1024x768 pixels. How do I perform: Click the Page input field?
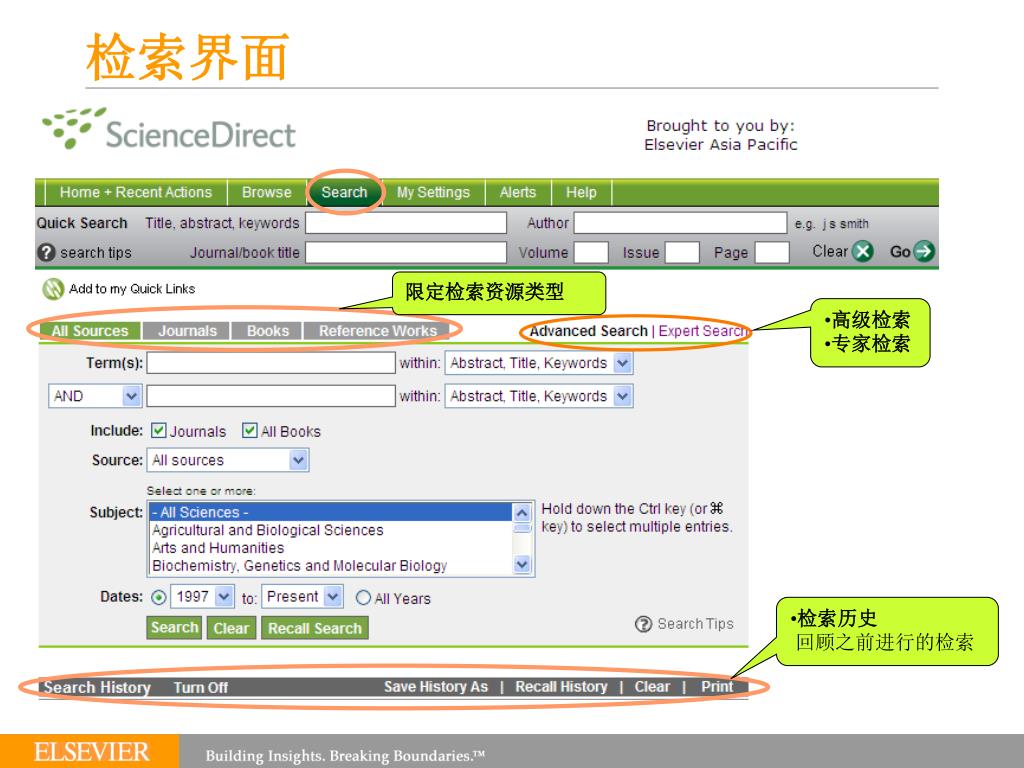pos(772,253)
